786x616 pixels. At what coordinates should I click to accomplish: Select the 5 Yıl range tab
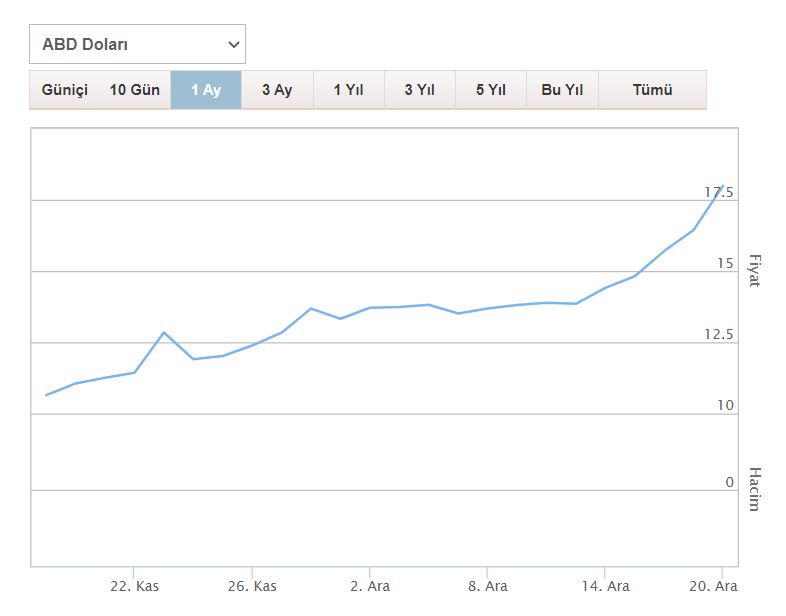pos(491,90)
